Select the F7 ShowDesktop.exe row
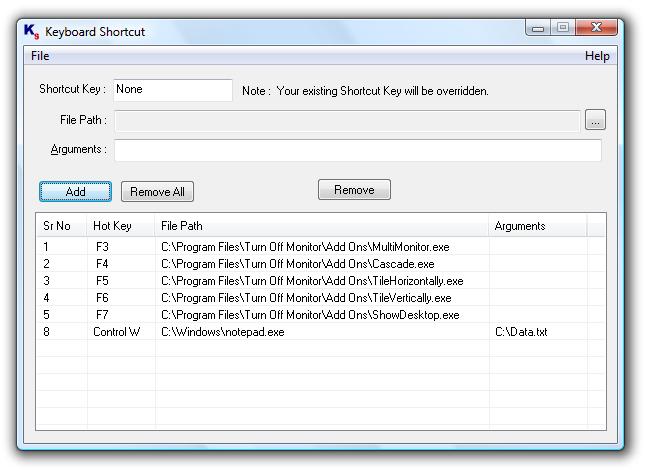The height and width of the screenshot is (470, 647). pos(321,315)
